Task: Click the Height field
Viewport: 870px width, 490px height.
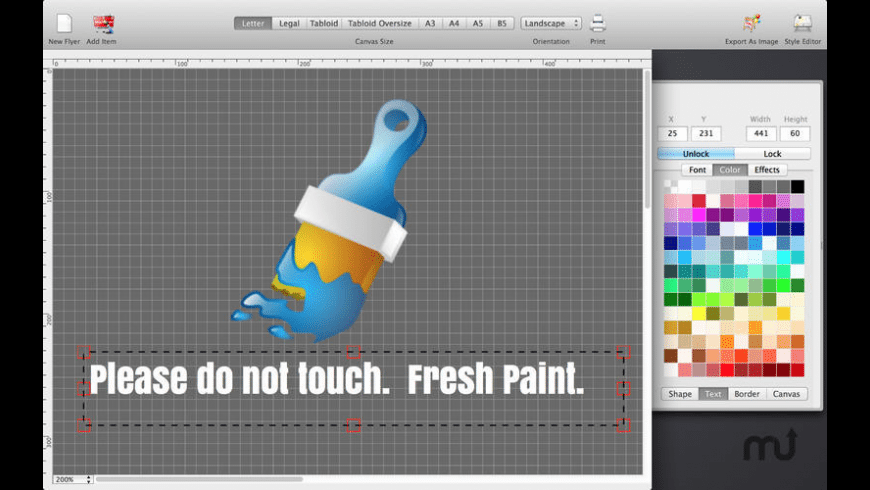Action: coord(795,133)
